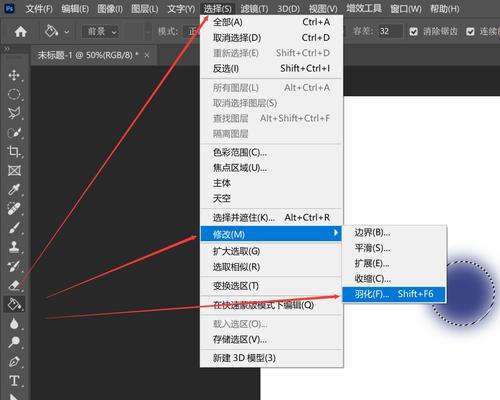The height and width of the screenshot is (400, 500).
Task: Choose 反选(I) to invert selection
Action: 272,68
